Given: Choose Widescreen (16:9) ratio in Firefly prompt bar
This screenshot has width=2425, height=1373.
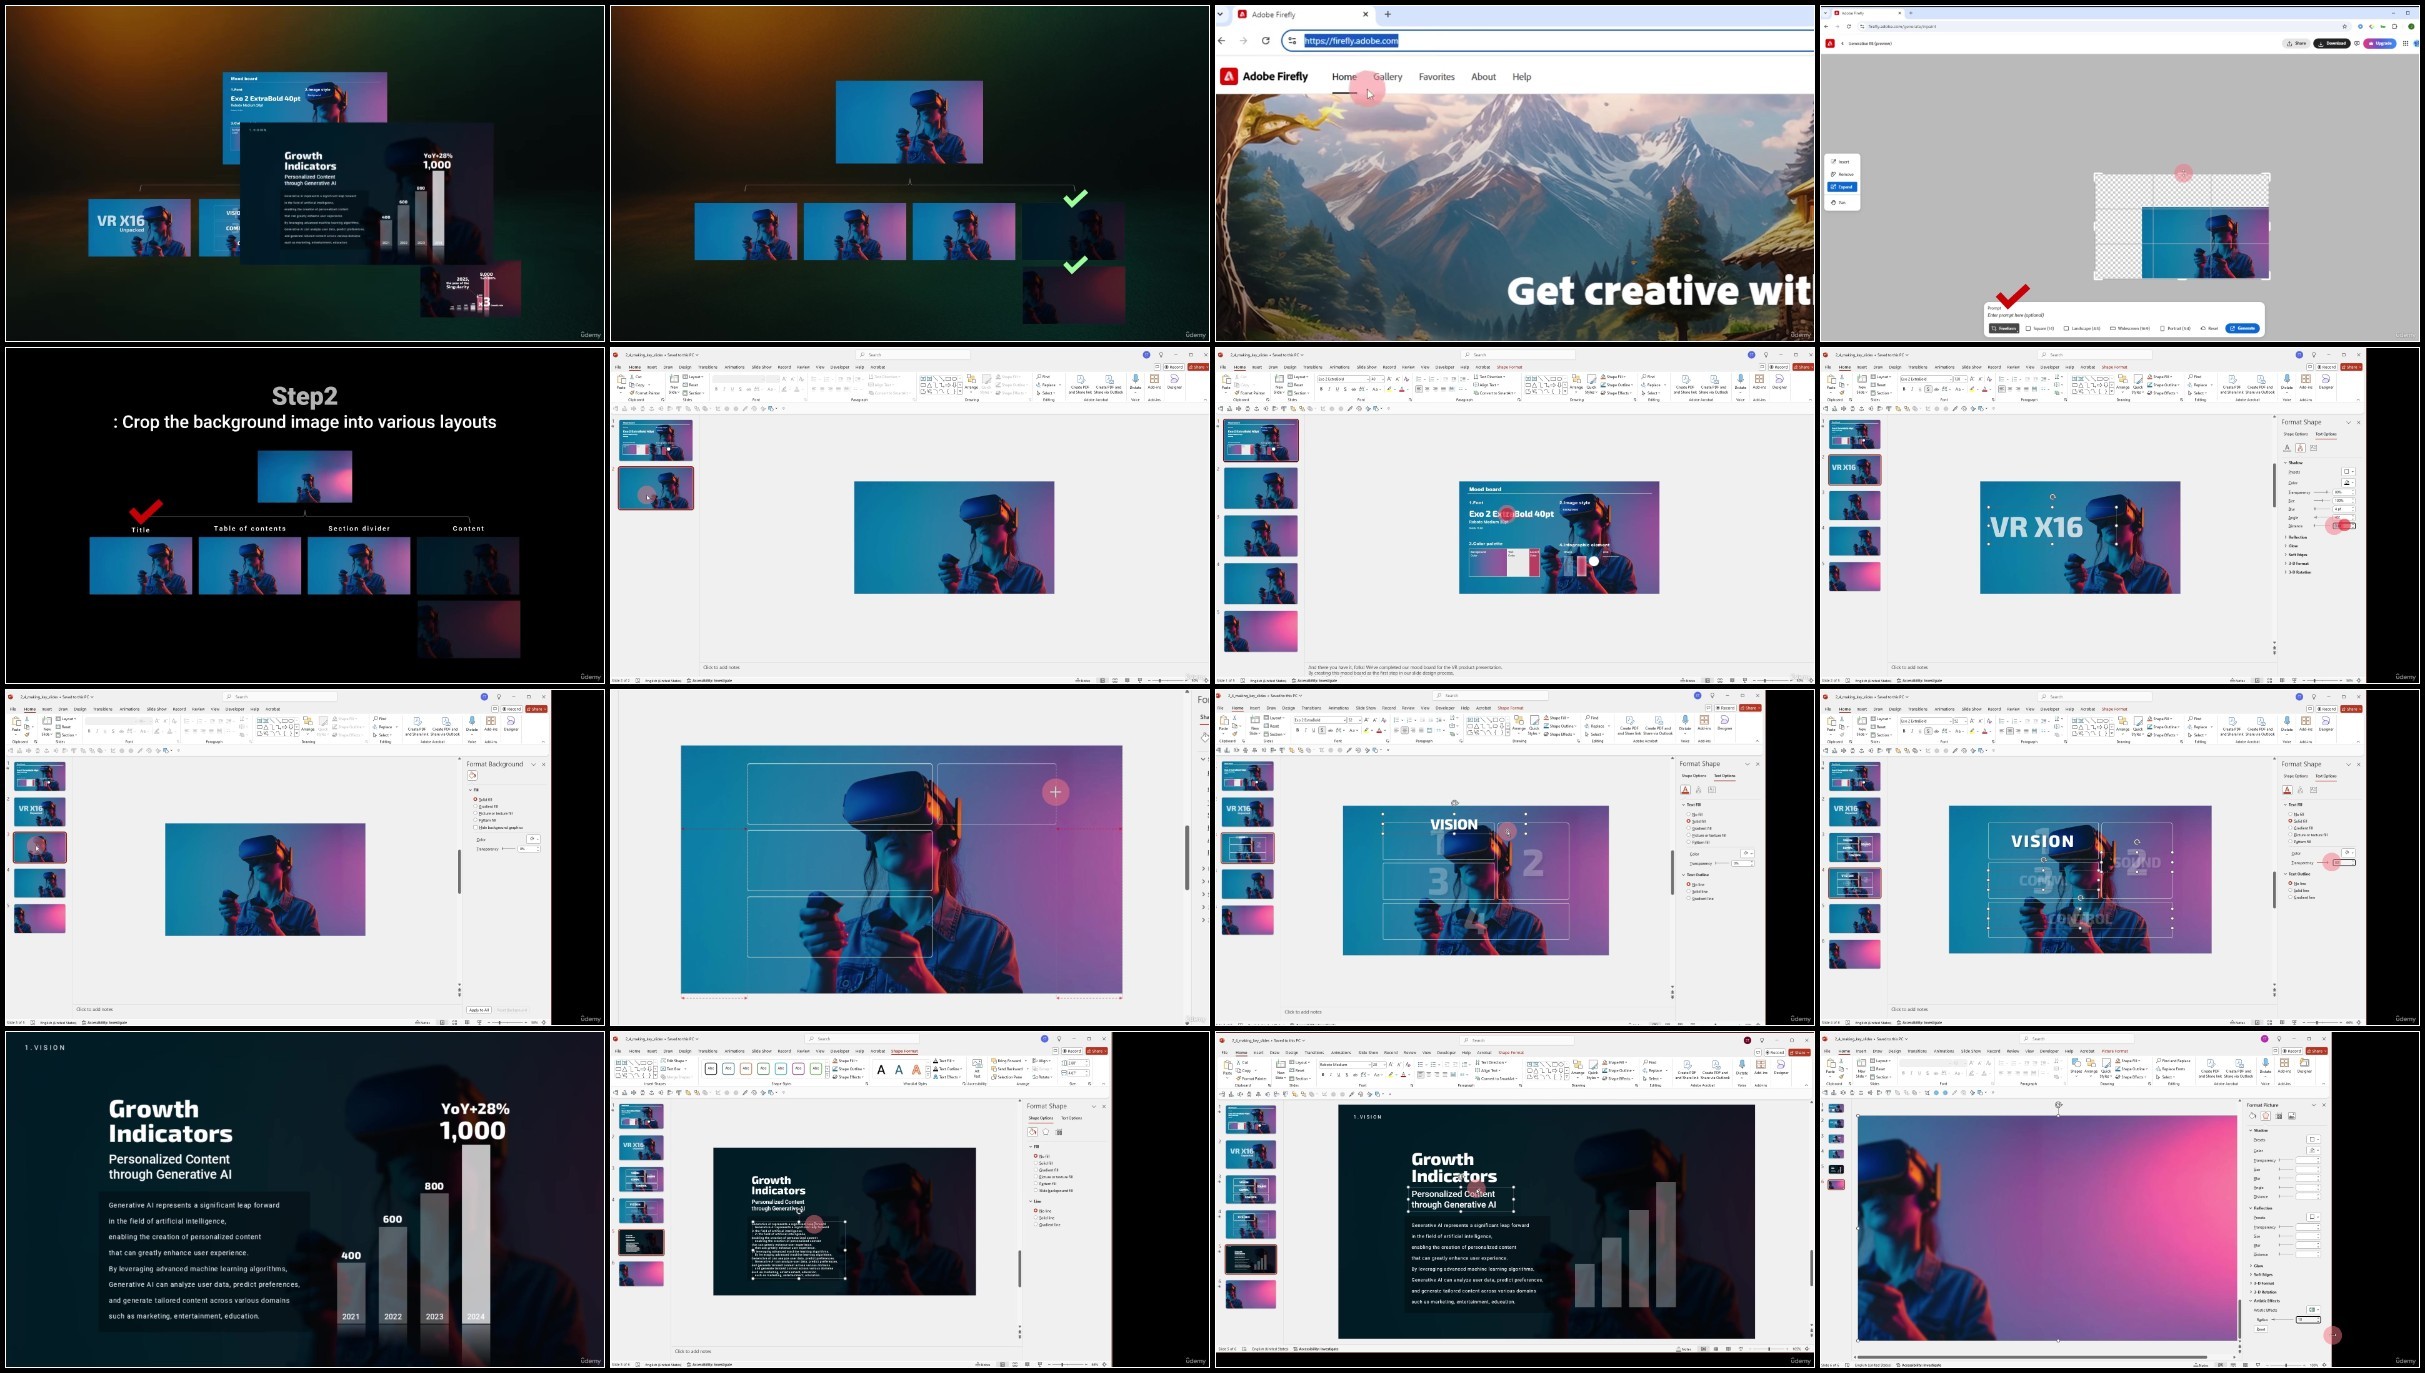Looking at the screenshot, I should tap(2130, 328).
